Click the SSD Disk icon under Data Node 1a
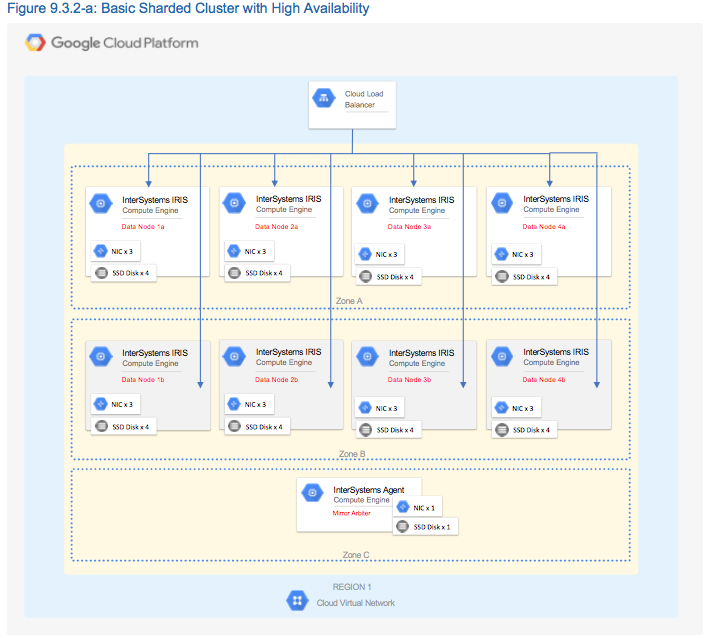Screen dimensions: 707x638 tap(101, 273)
